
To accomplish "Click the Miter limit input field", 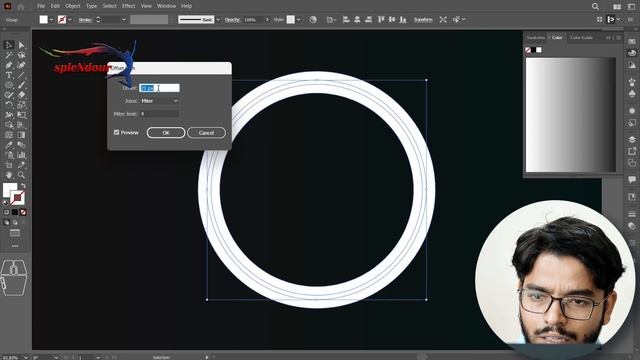I will coord(160,114).
